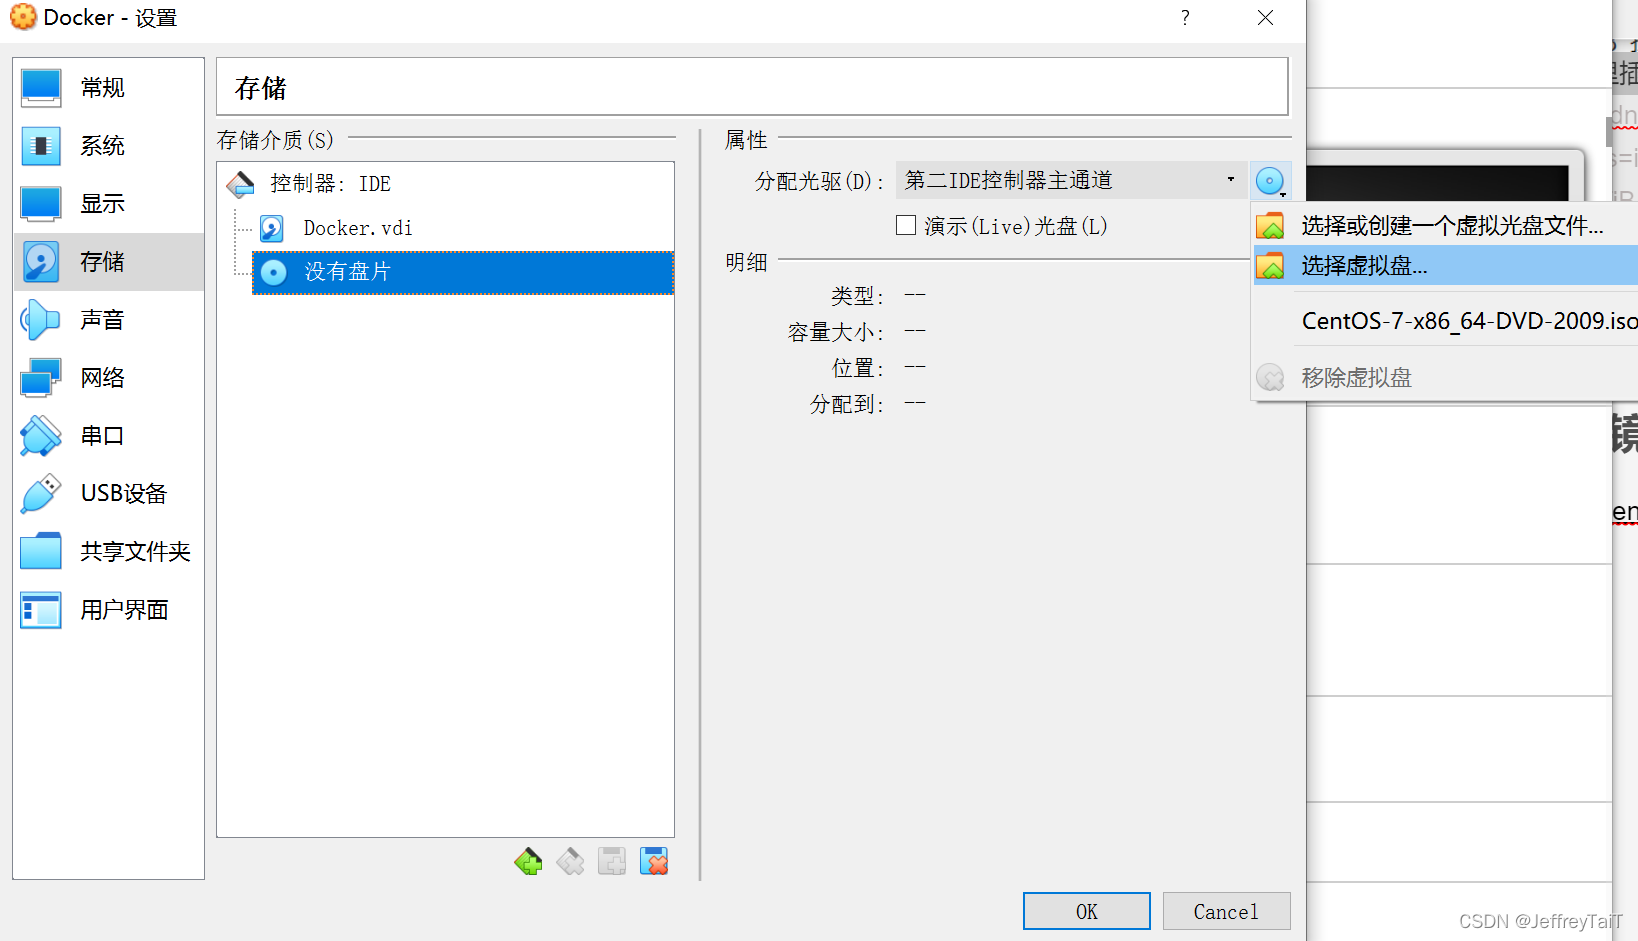
Task: Open the 共享文件夹 folder icon
Action: [x=41, y=552]
